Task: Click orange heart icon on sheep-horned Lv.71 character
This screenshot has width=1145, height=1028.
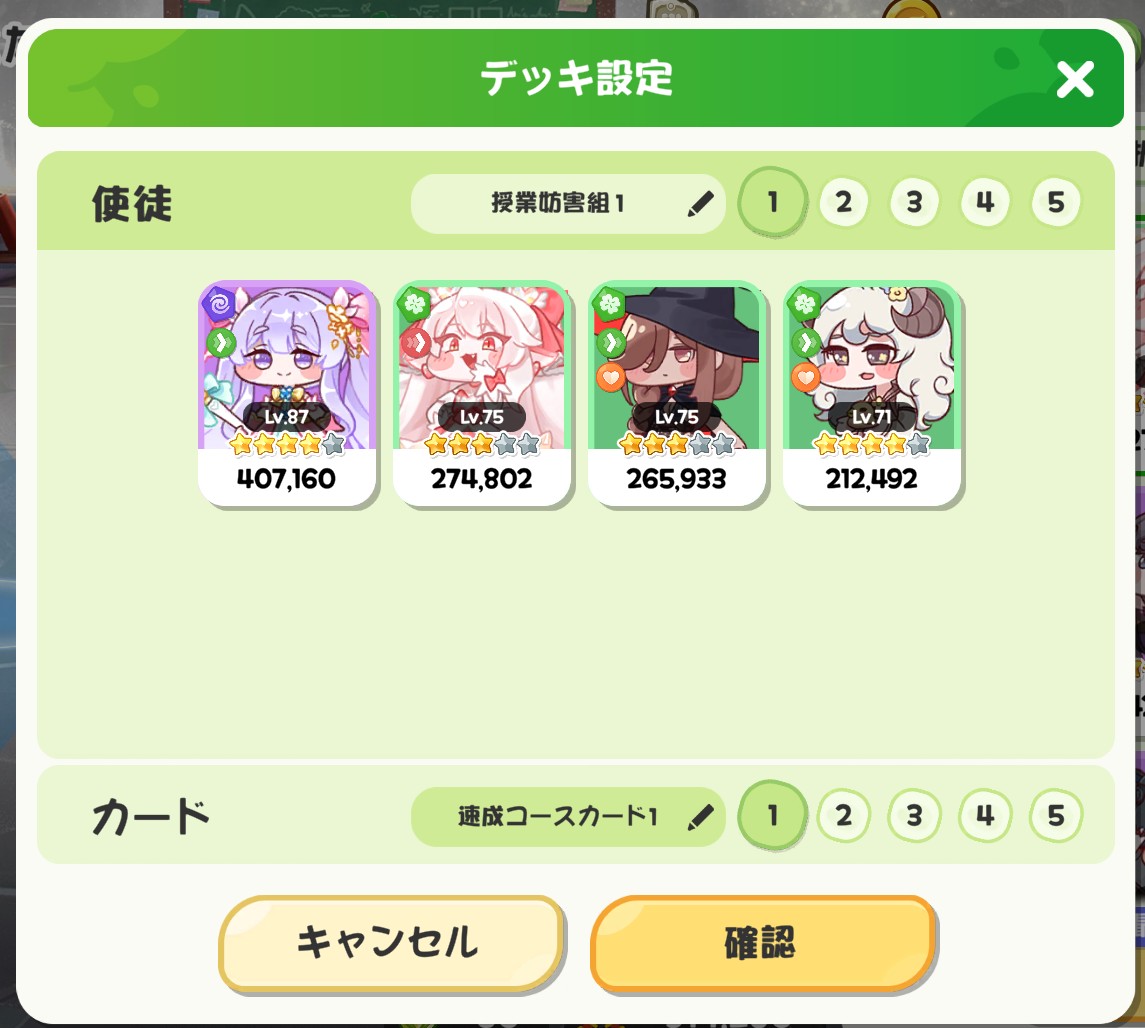Action: tap(805, 377)
